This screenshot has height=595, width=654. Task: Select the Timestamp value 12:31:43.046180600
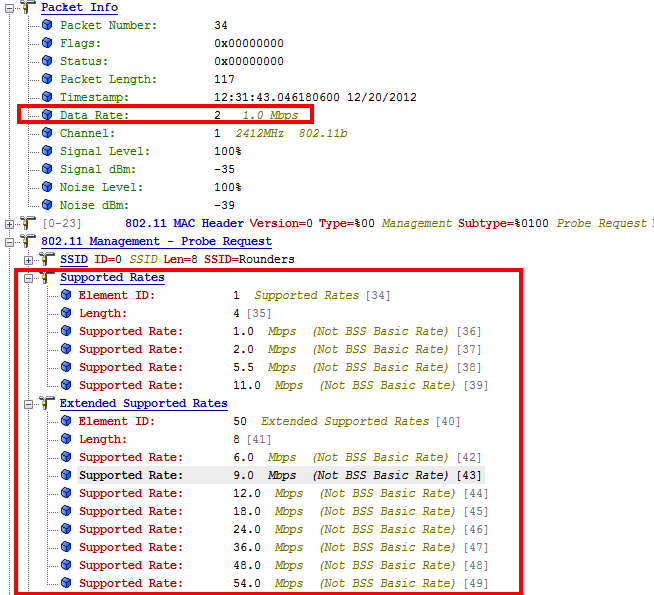coord(277,97)
